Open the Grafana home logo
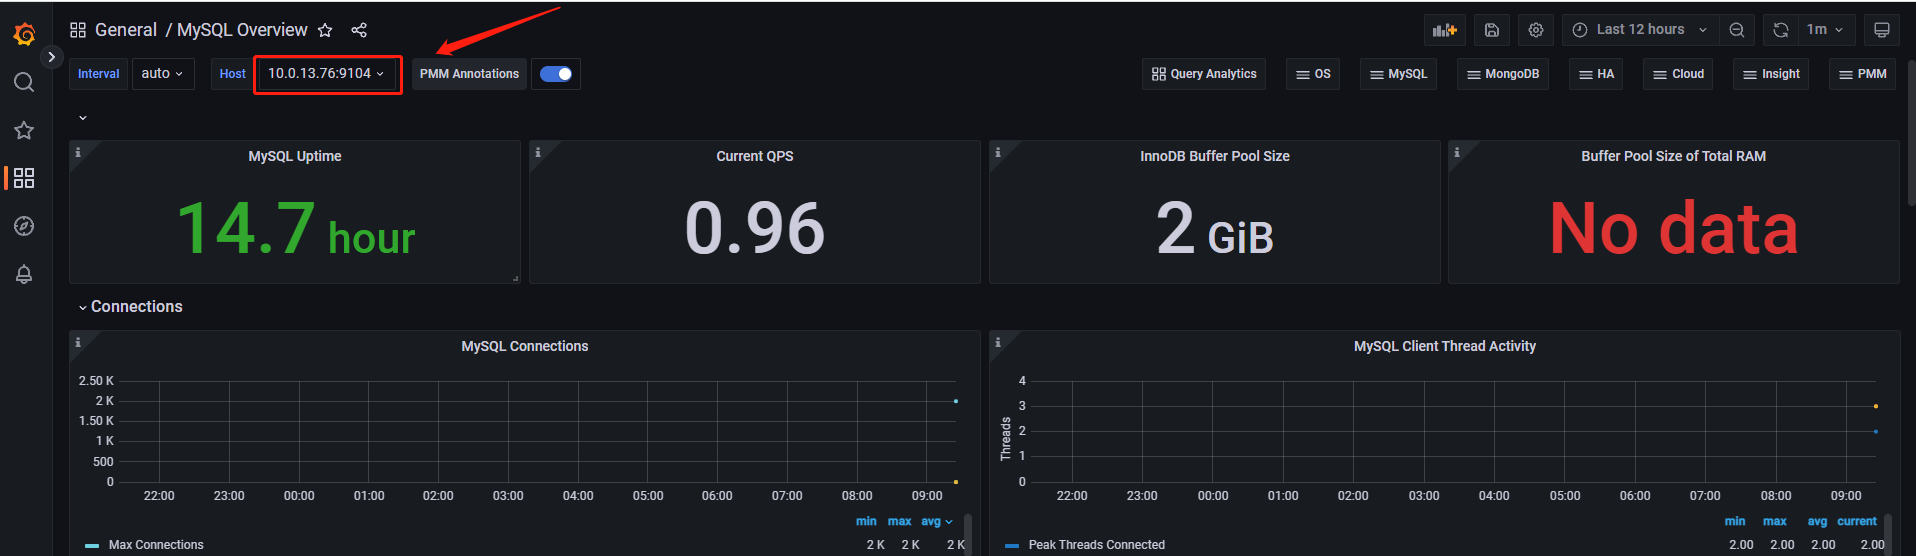Screen dimensions: 1916x556 25,35
